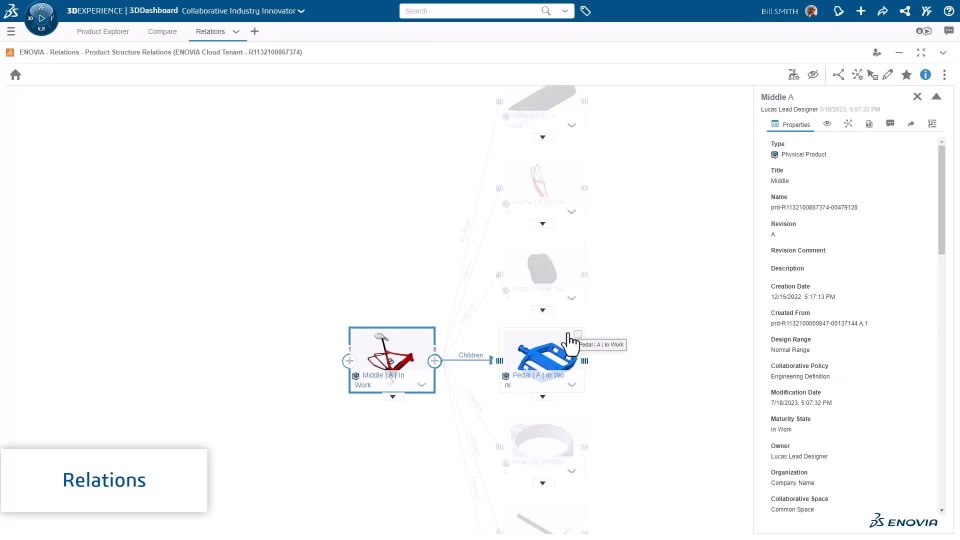Open the eye preview tab in info panel
960x540 pixels.
[x=827, y=124]
